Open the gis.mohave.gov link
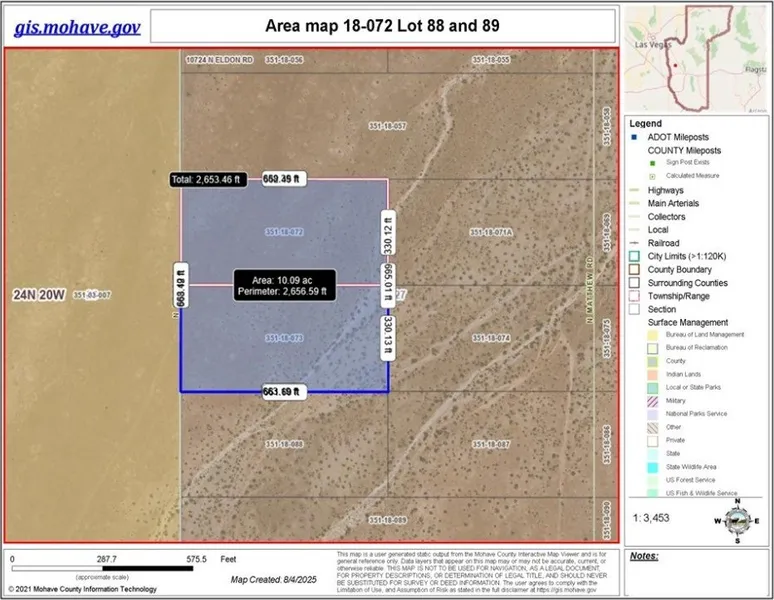This screenshot has width=774, height=600. coord(77,27)
